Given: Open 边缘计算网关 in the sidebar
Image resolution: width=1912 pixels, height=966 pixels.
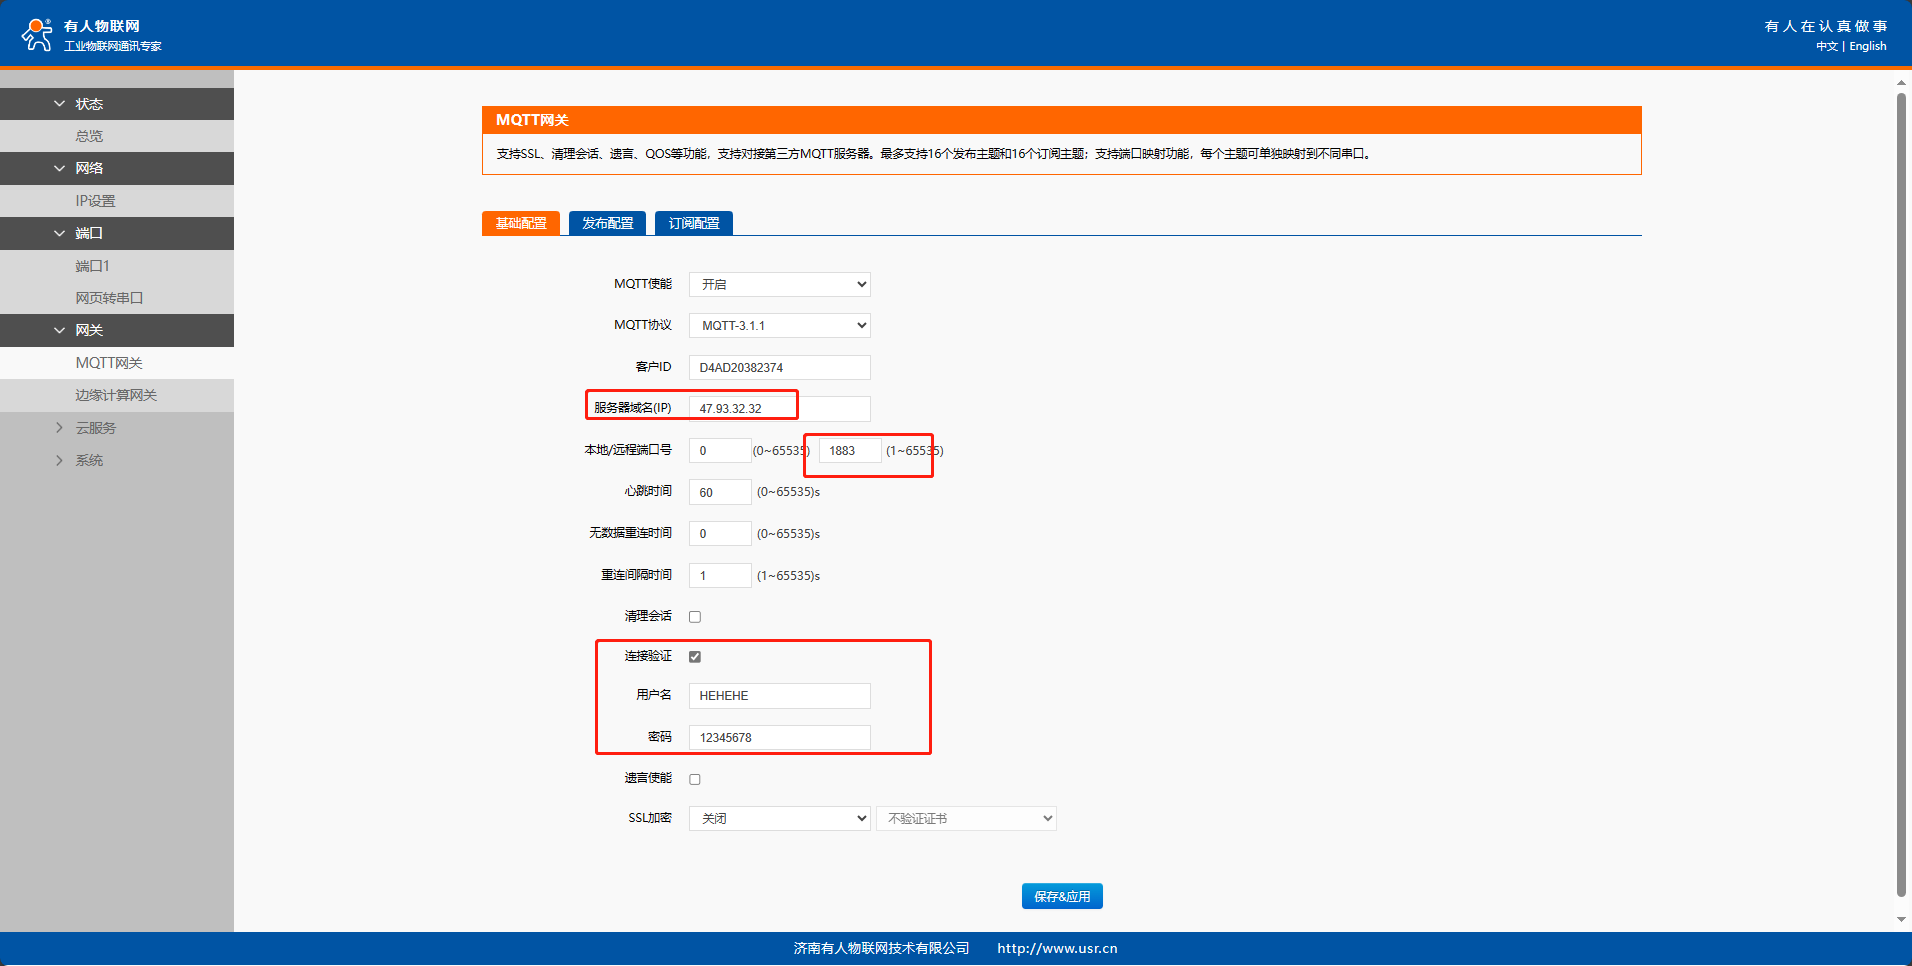Looking at the screenshot, I should coord(116,395).
